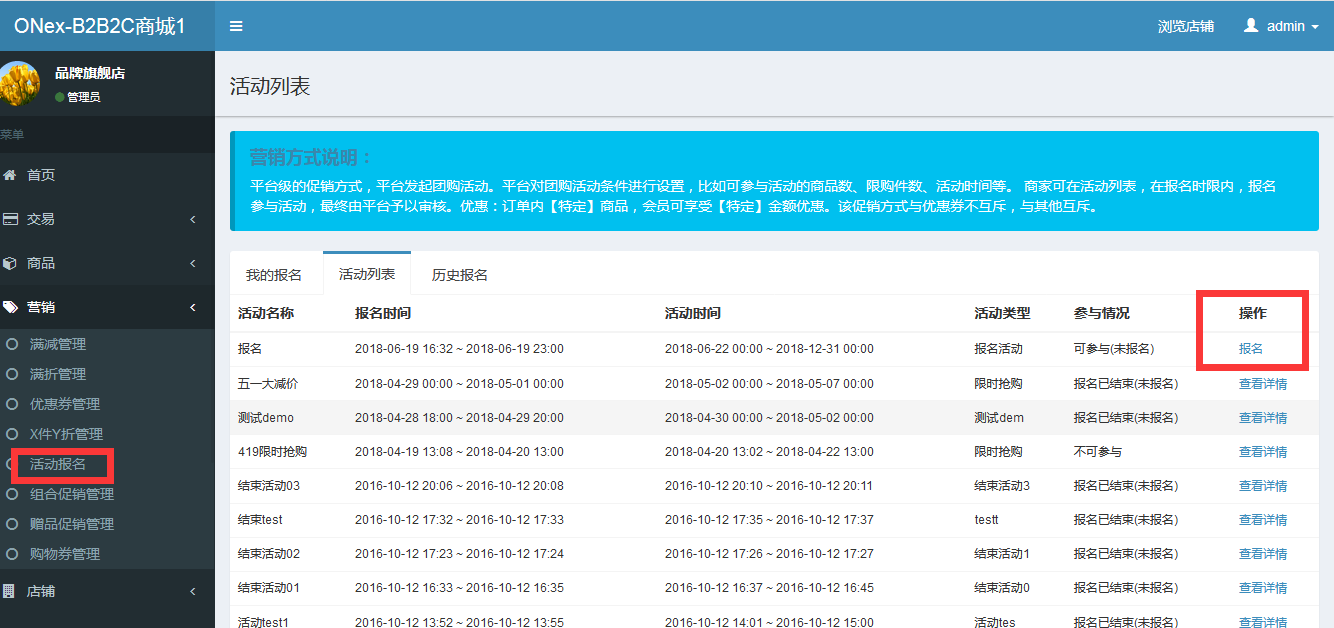
Task: Click the home icon next to 首页
Action: (10, 175)
